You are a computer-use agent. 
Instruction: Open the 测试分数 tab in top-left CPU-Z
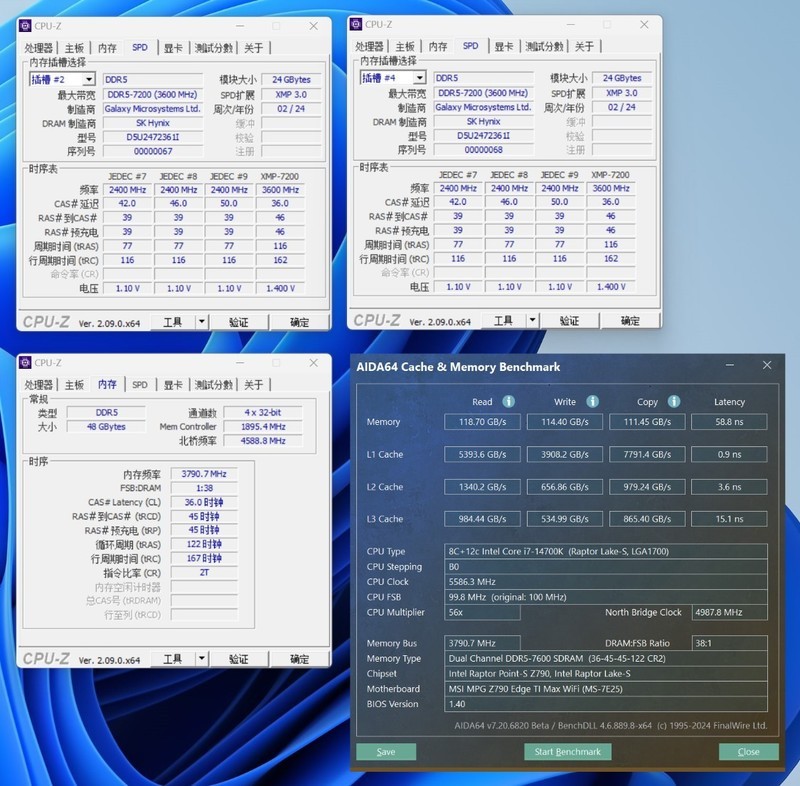pos(213,46)
